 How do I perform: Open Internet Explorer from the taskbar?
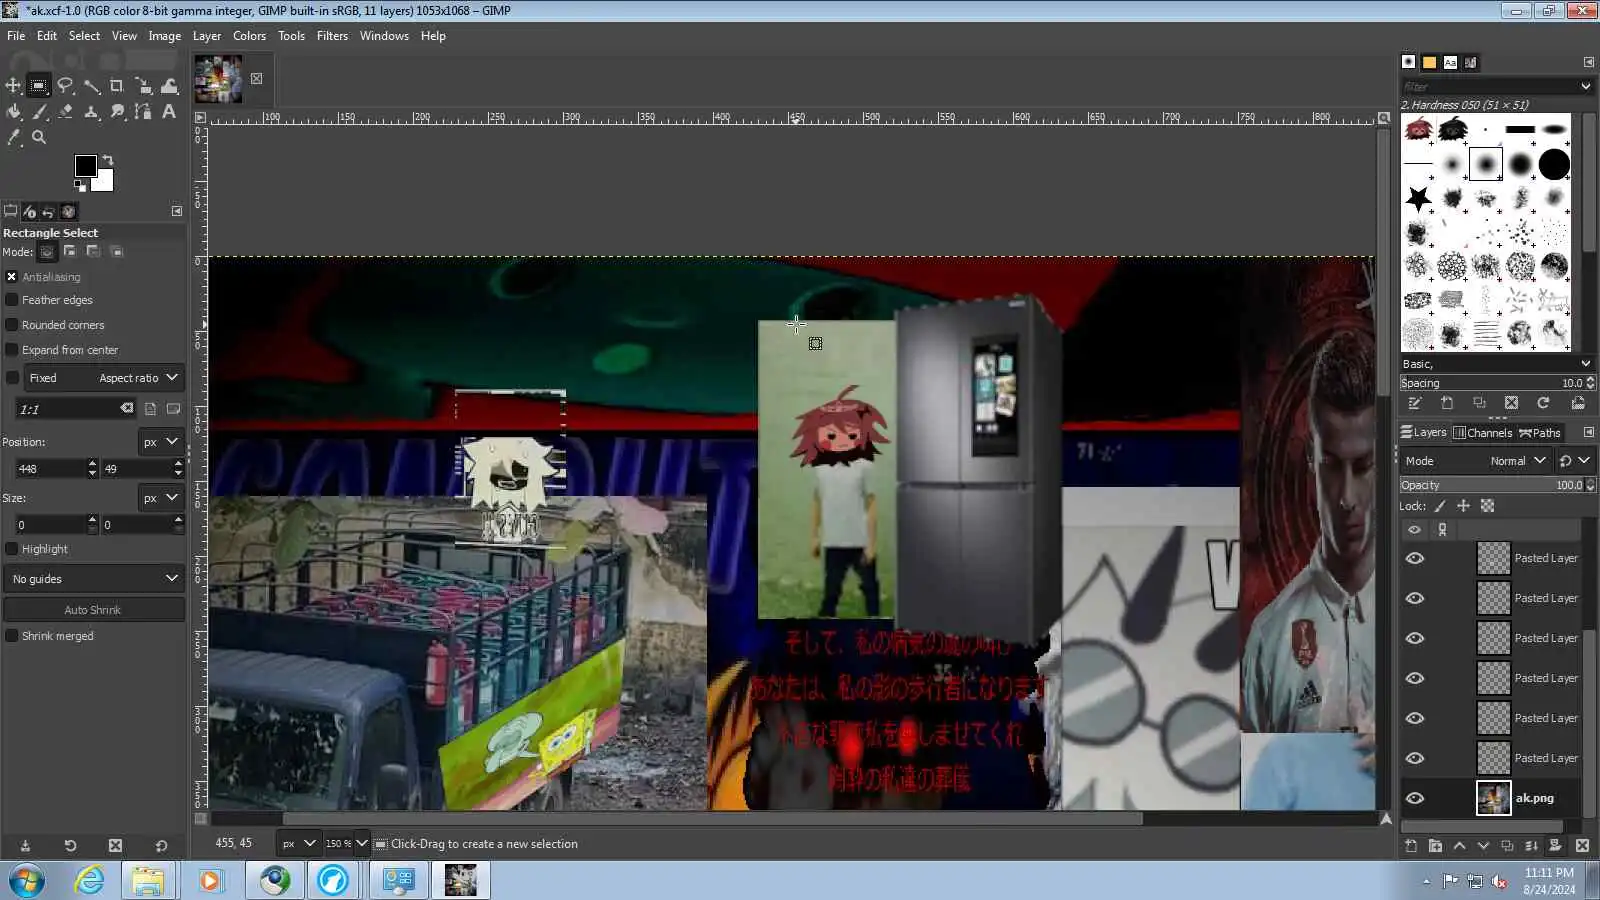pos(89,880)
